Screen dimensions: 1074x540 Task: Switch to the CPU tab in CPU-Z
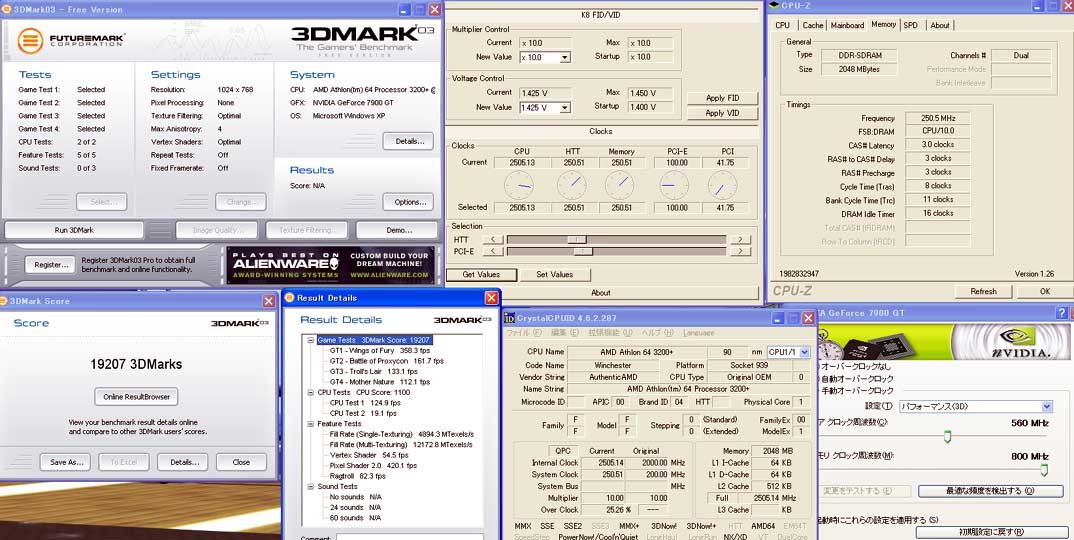[x=782, y=25]
